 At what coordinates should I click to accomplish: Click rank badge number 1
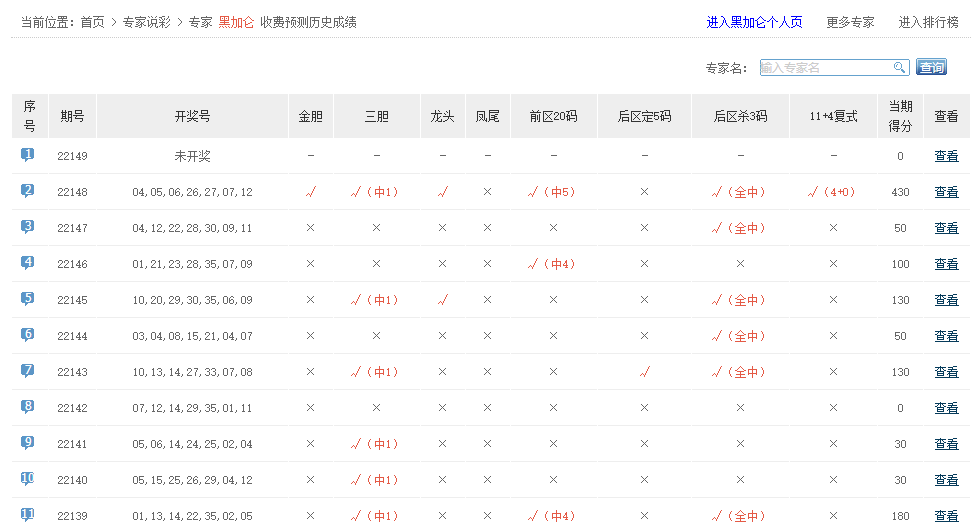[28, 155]
